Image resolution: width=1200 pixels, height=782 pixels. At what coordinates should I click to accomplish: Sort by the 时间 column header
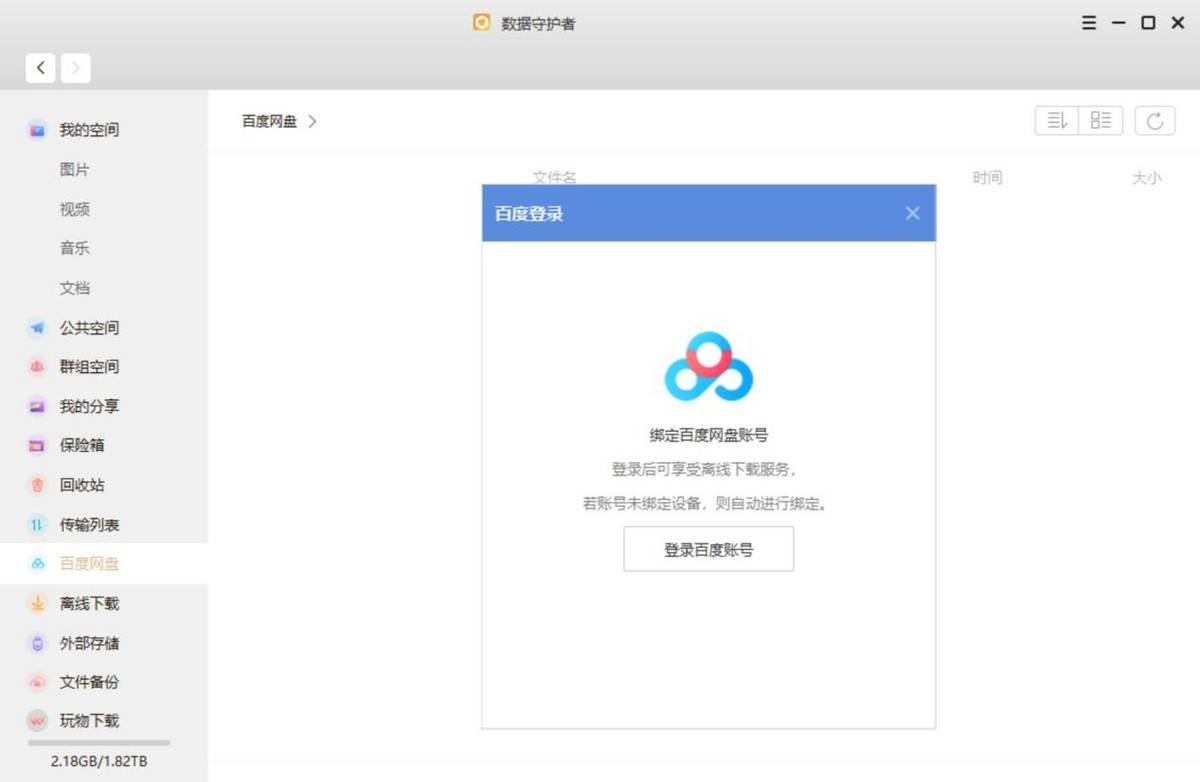coord(987,178)
